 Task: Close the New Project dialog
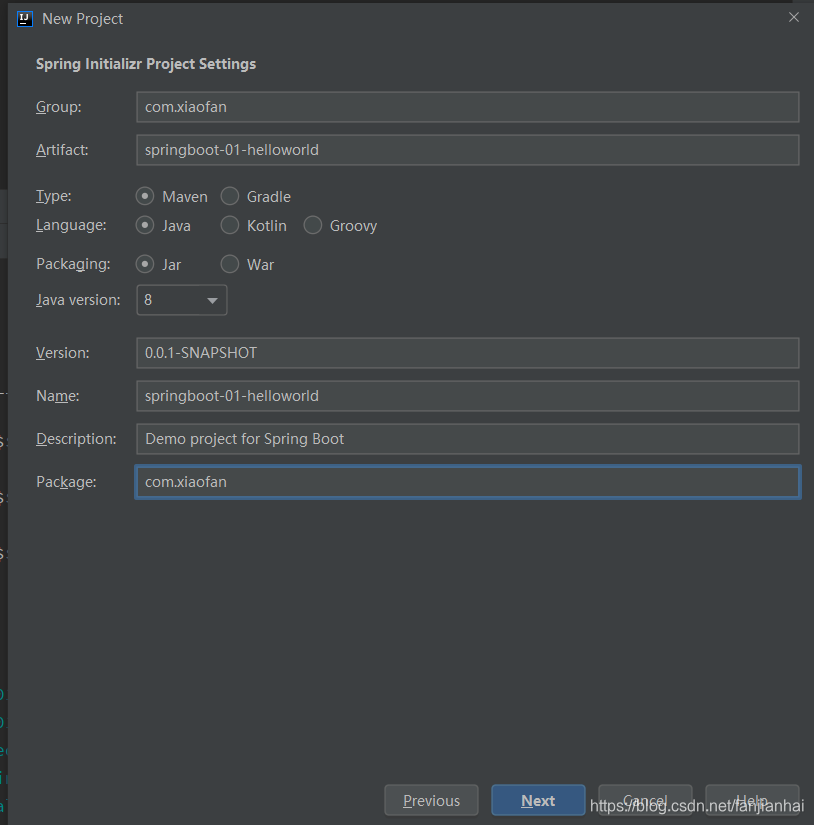click(x=793, y=17)
